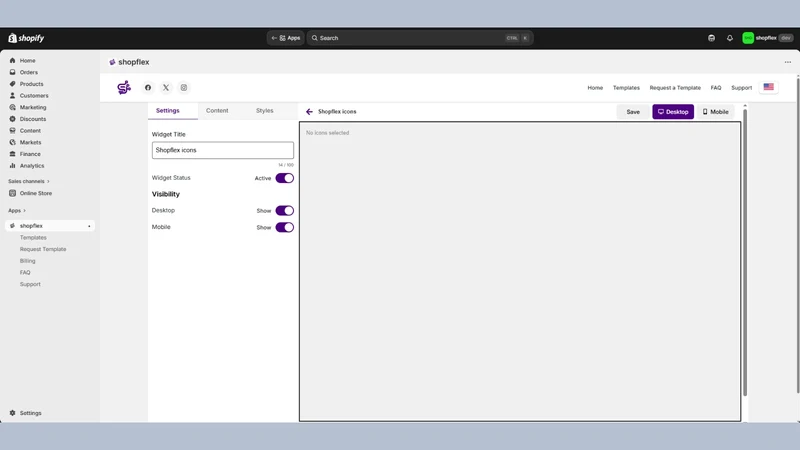
Task: Pin the shopflex app in sidebar
Action: (x=89, y=226)
